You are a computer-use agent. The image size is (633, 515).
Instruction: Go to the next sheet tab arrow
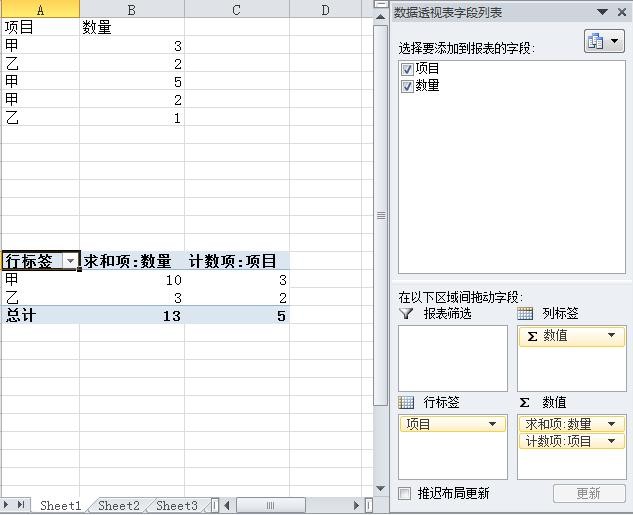[x=6, y=505]
